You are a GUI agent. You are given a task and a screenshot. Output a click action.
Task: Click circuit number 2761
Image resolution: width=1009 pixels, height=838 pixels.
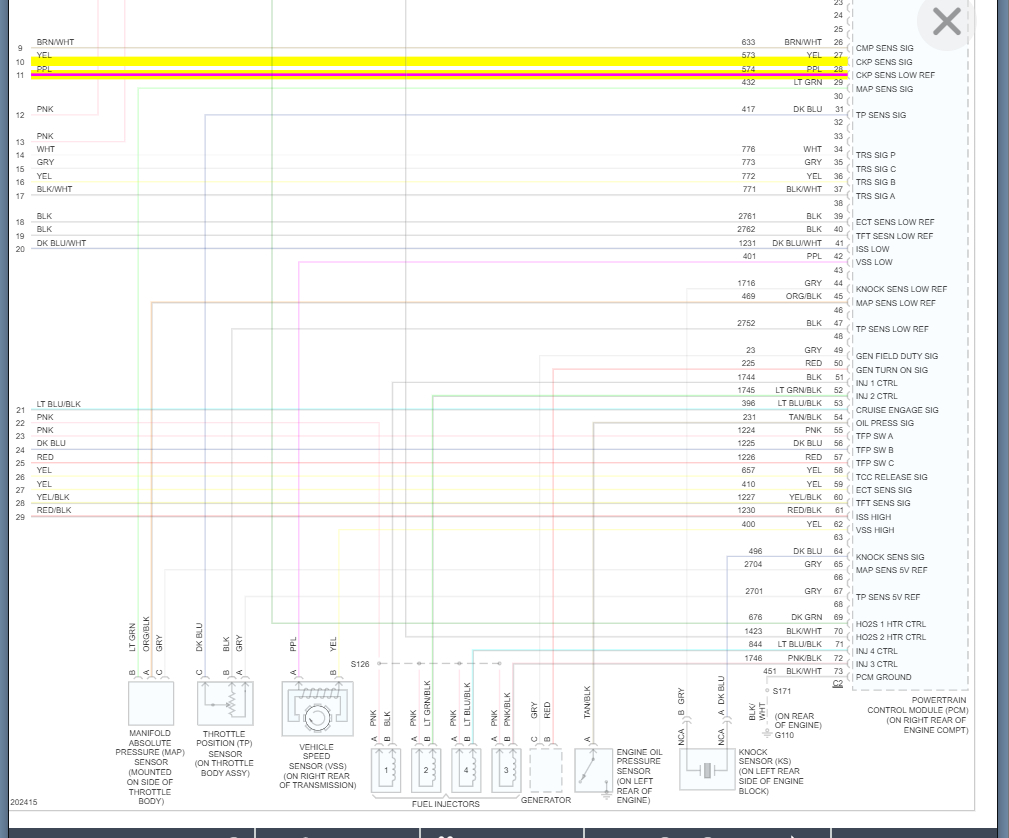pos(746,216)
